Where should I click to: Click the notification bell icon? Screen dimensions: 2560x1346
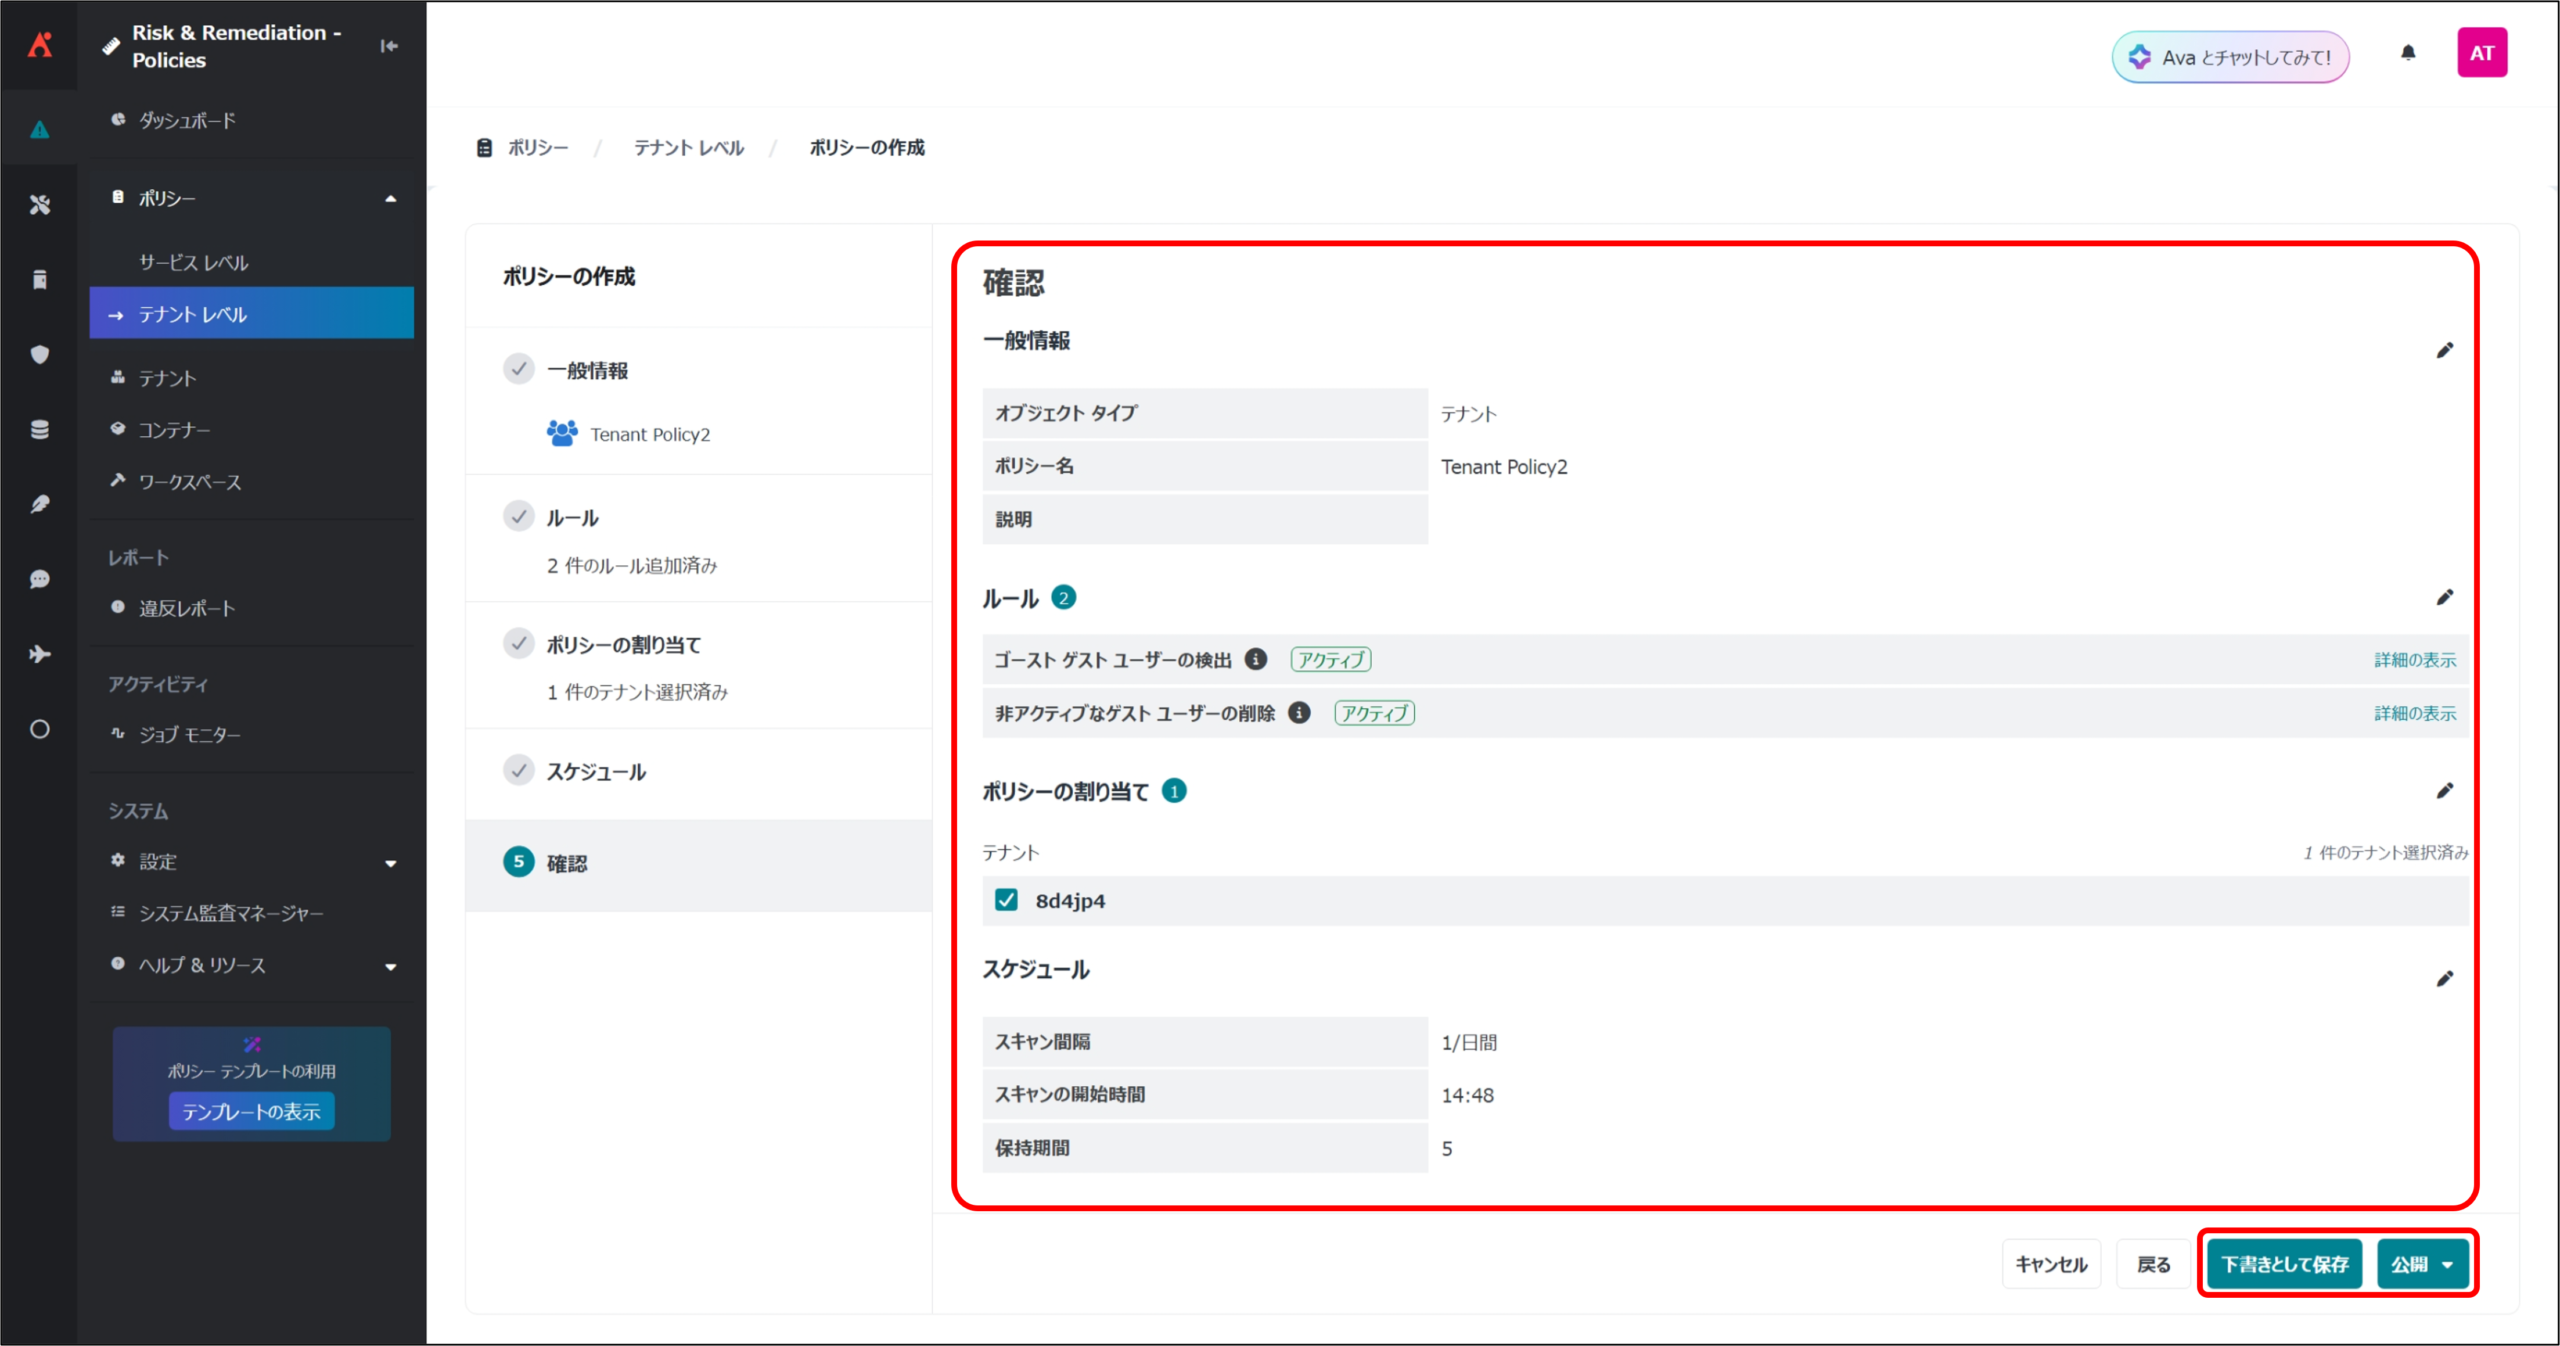pyautogui.click(x=2407, y=53)
